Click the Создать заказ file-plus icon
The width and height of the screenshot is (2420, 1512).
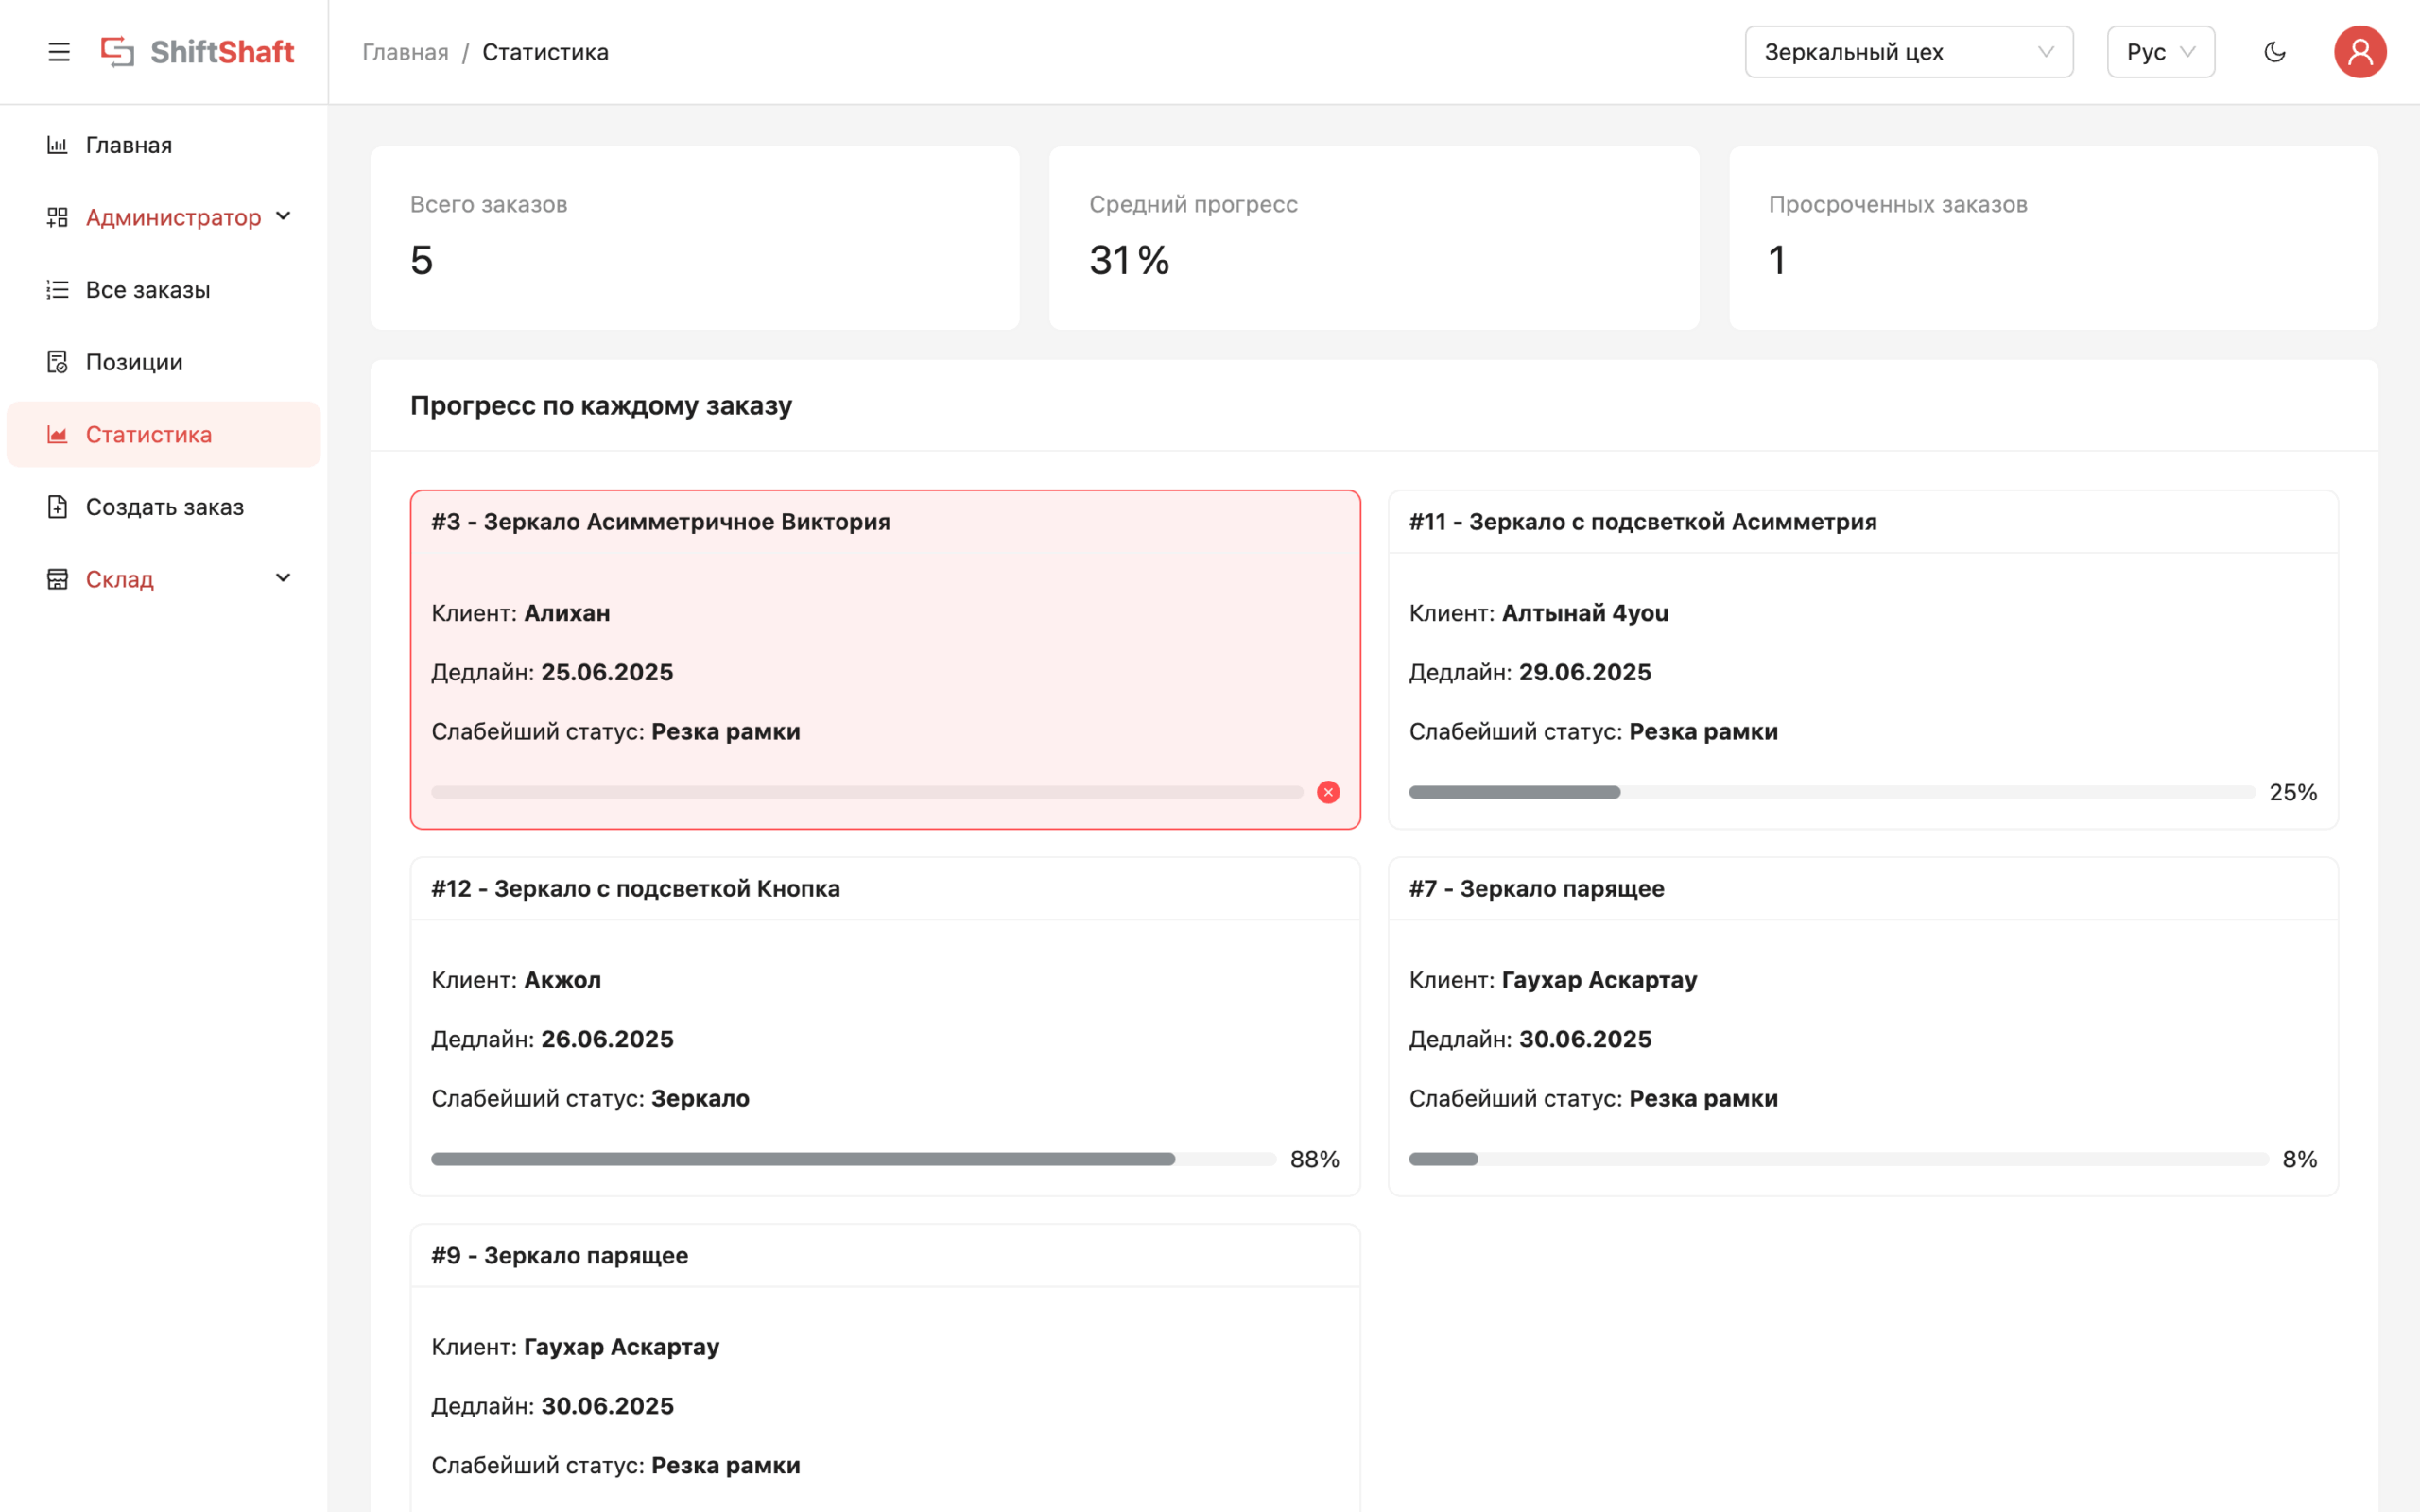pyautogui.click(x=57, y=507)
